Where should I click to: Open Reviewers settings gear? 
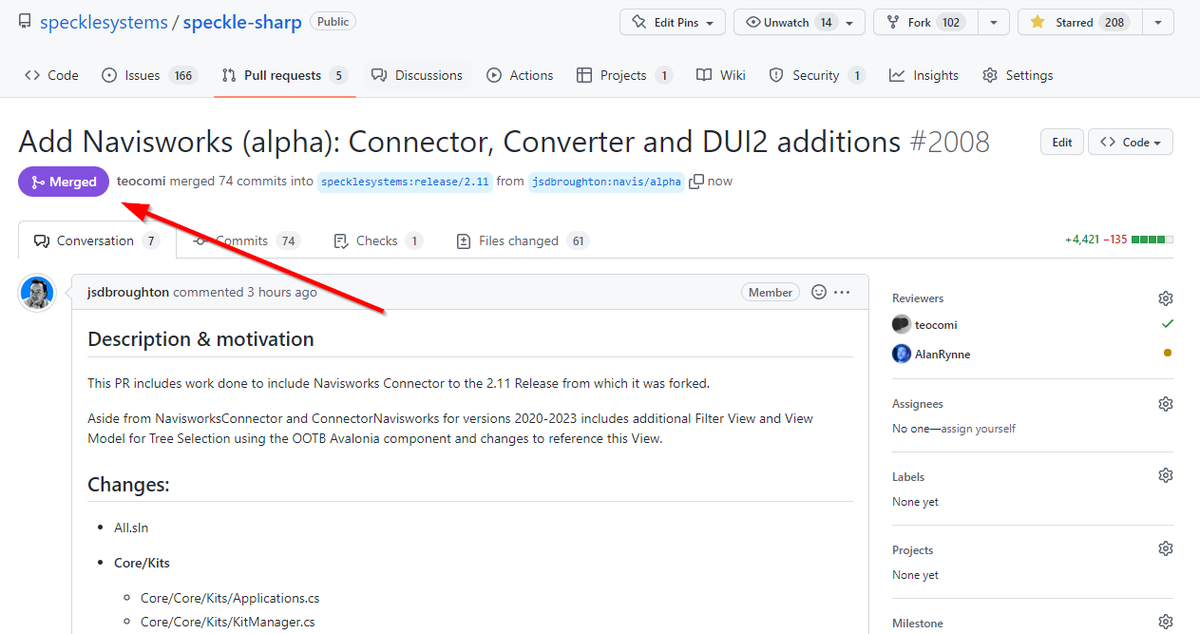(1165, 298)
